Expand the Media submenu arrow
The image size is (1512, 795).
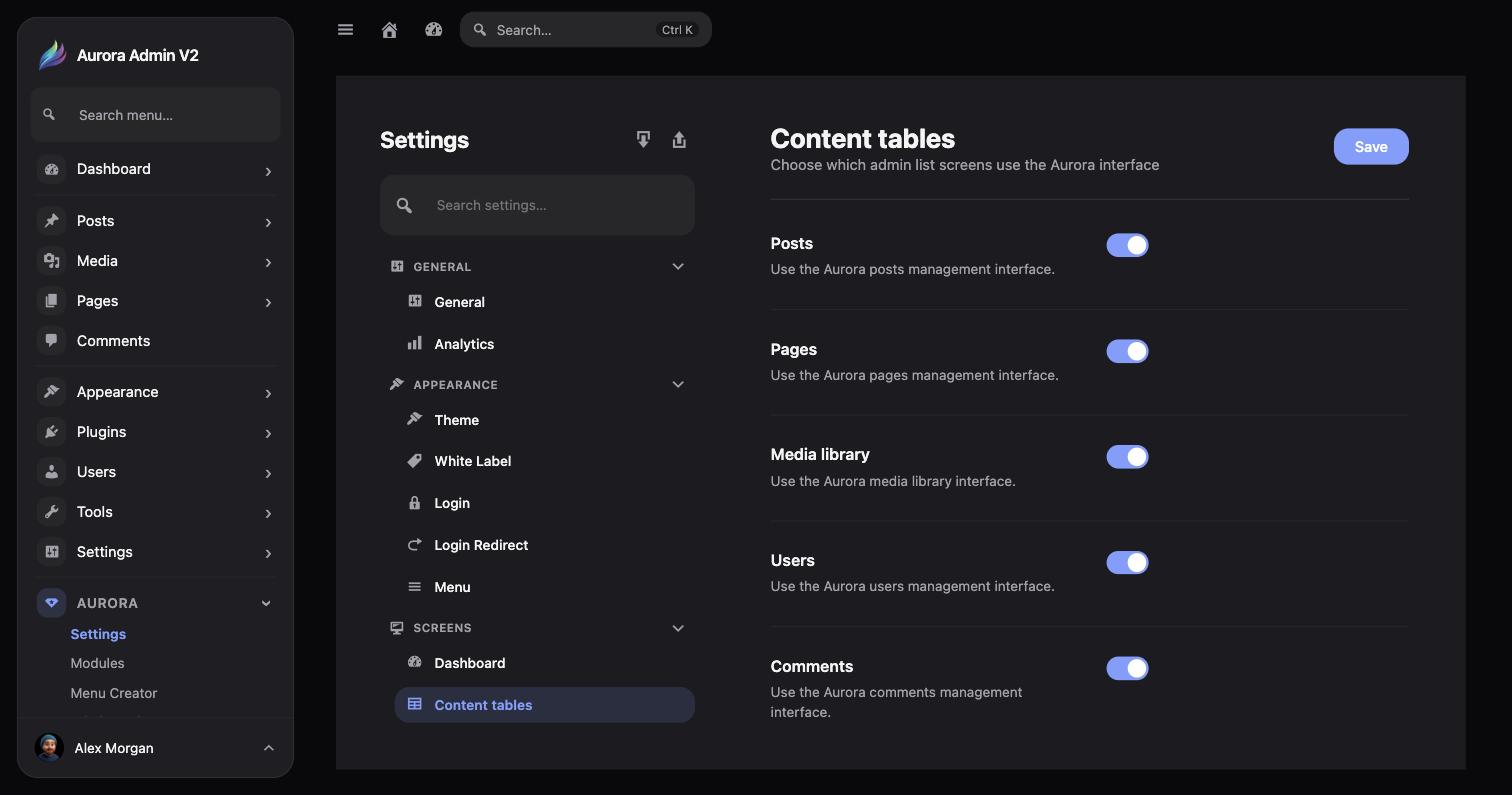(268, 262)
